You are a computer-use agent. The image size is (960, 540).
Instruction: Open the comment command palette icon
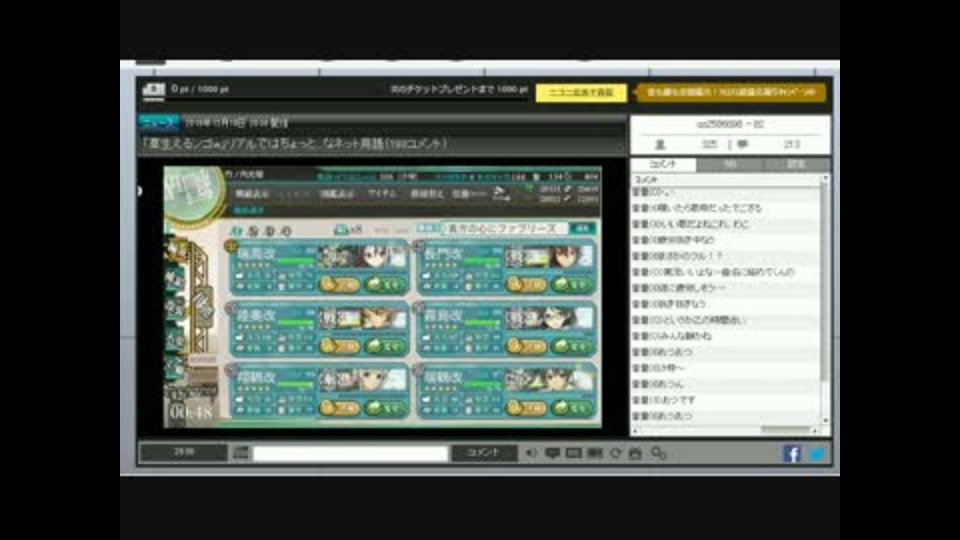[240, 453]
